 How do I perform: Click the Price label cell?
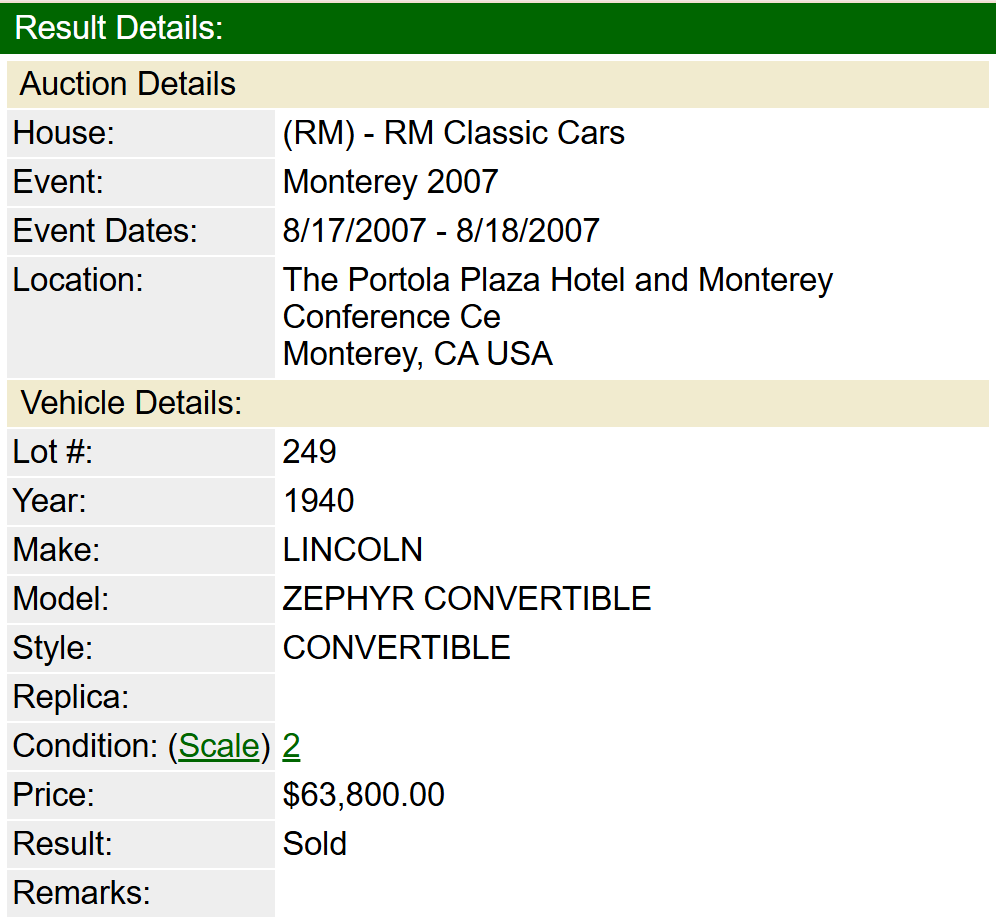coord(53,795)
